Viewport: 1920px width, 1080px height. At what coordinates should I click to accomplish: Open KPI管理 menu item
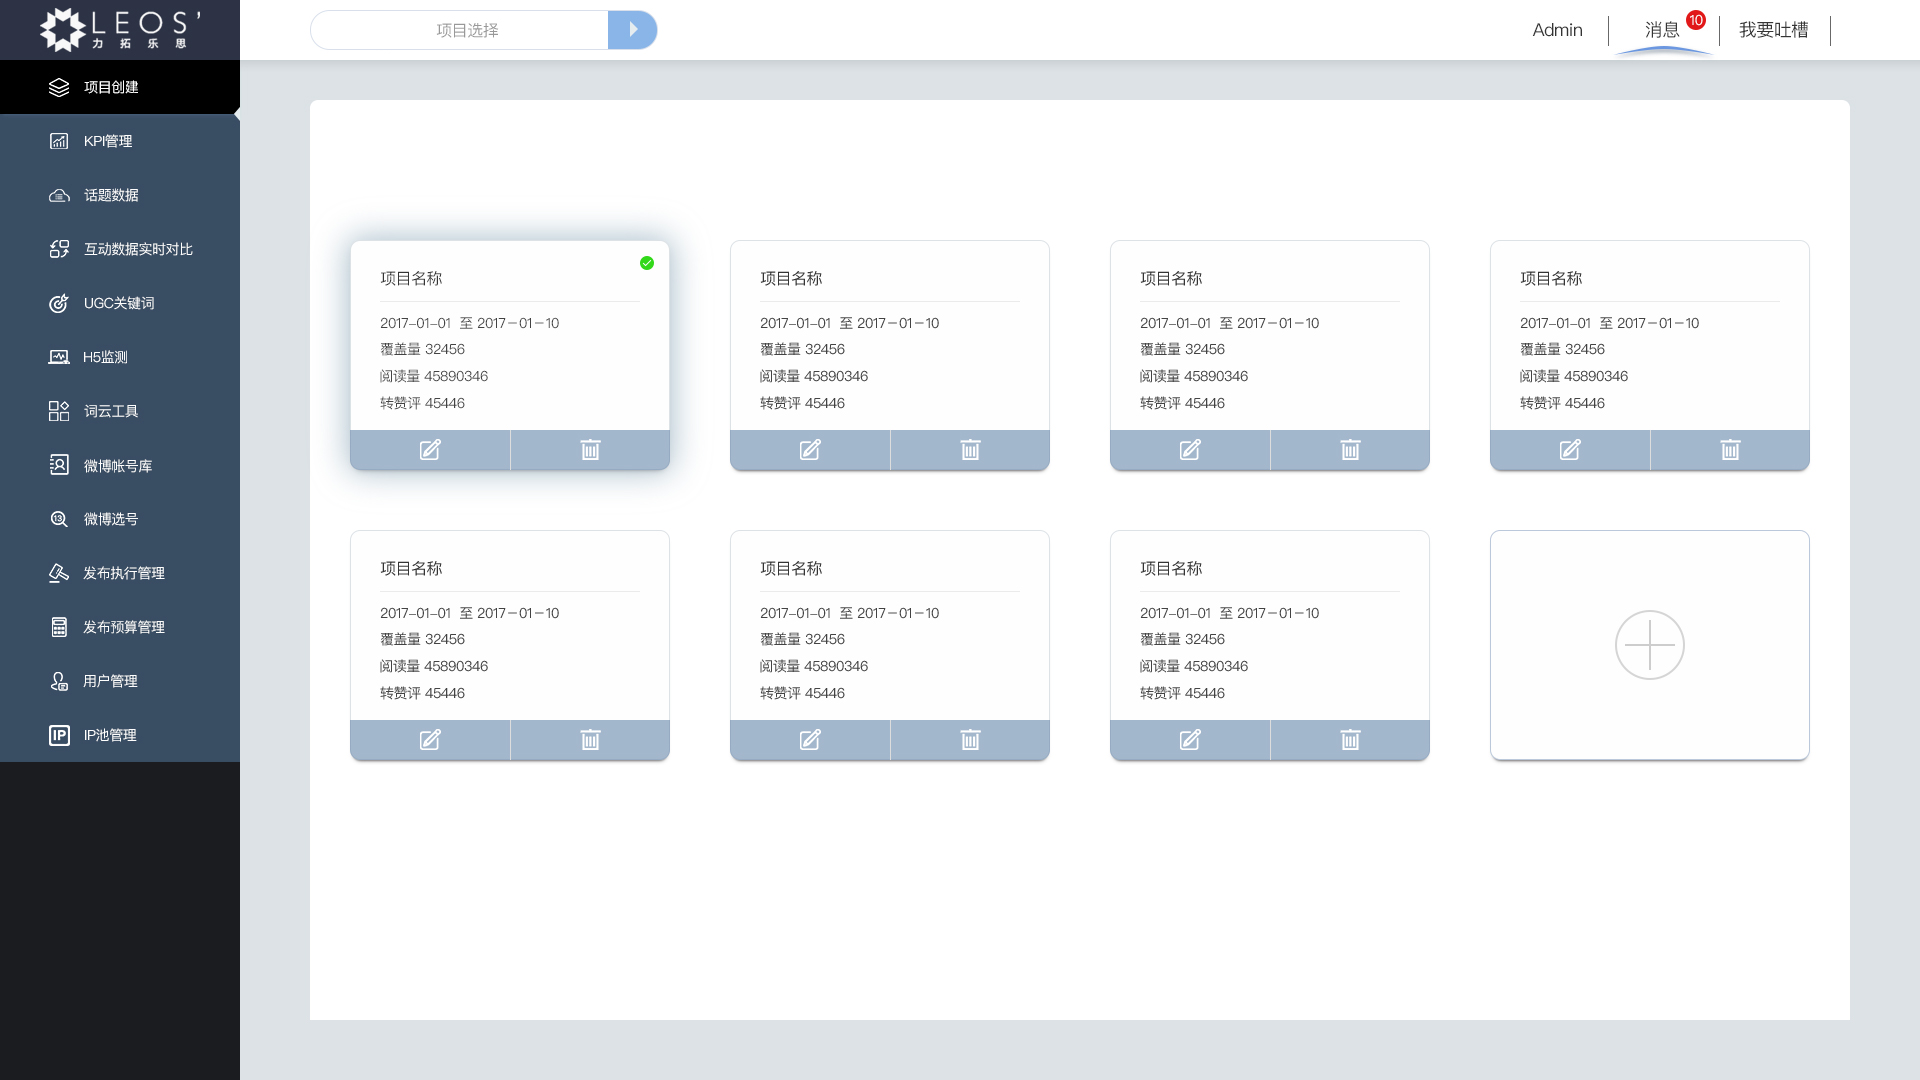[x=120, y=141]
